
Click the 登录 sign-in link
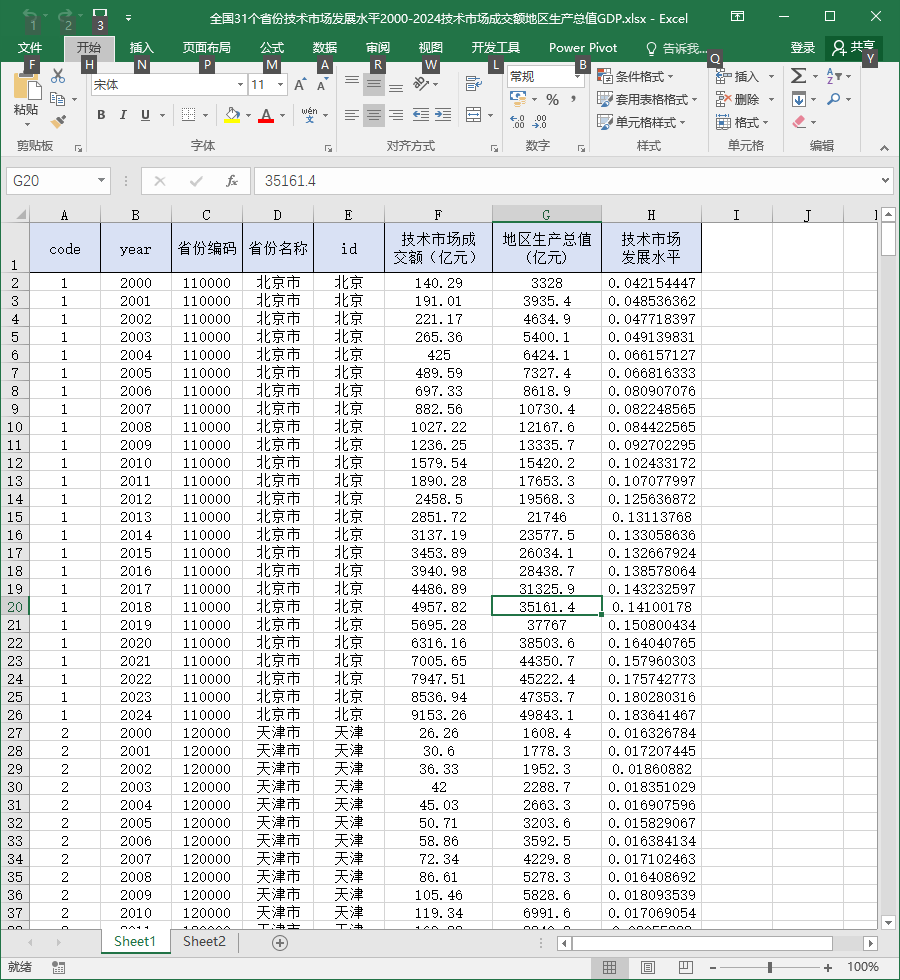click(x=802, y=48)
